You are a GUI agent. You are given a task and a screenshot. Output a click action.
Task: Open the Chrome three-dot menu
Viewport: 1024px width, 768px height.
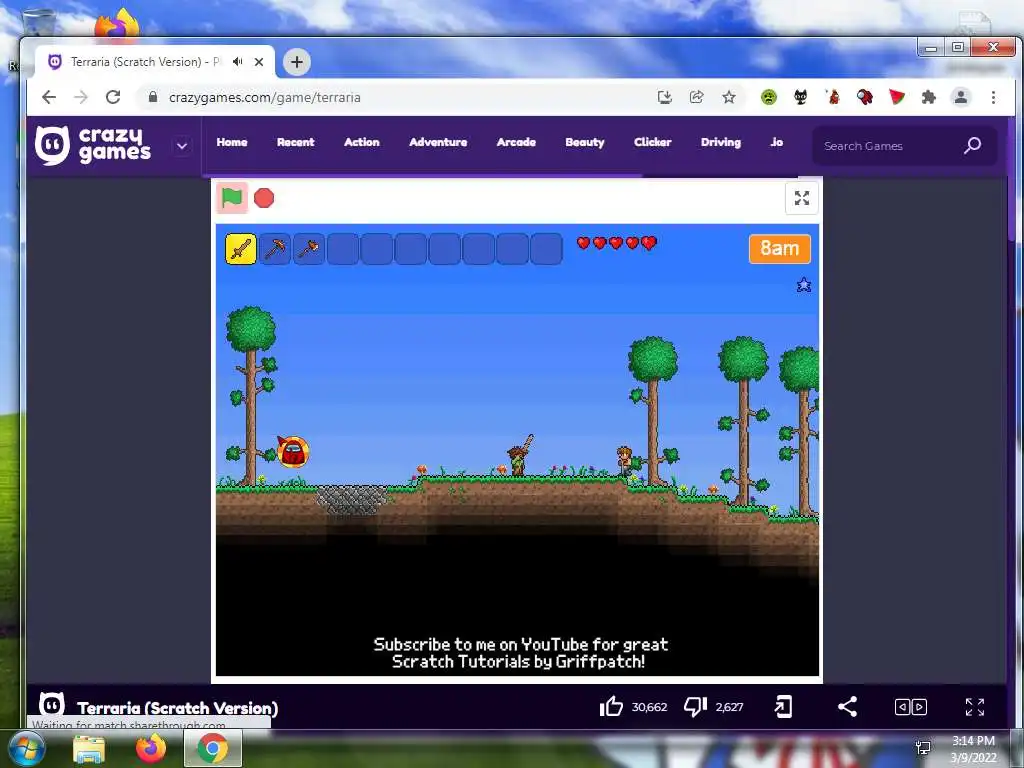[x=993, y=97]
